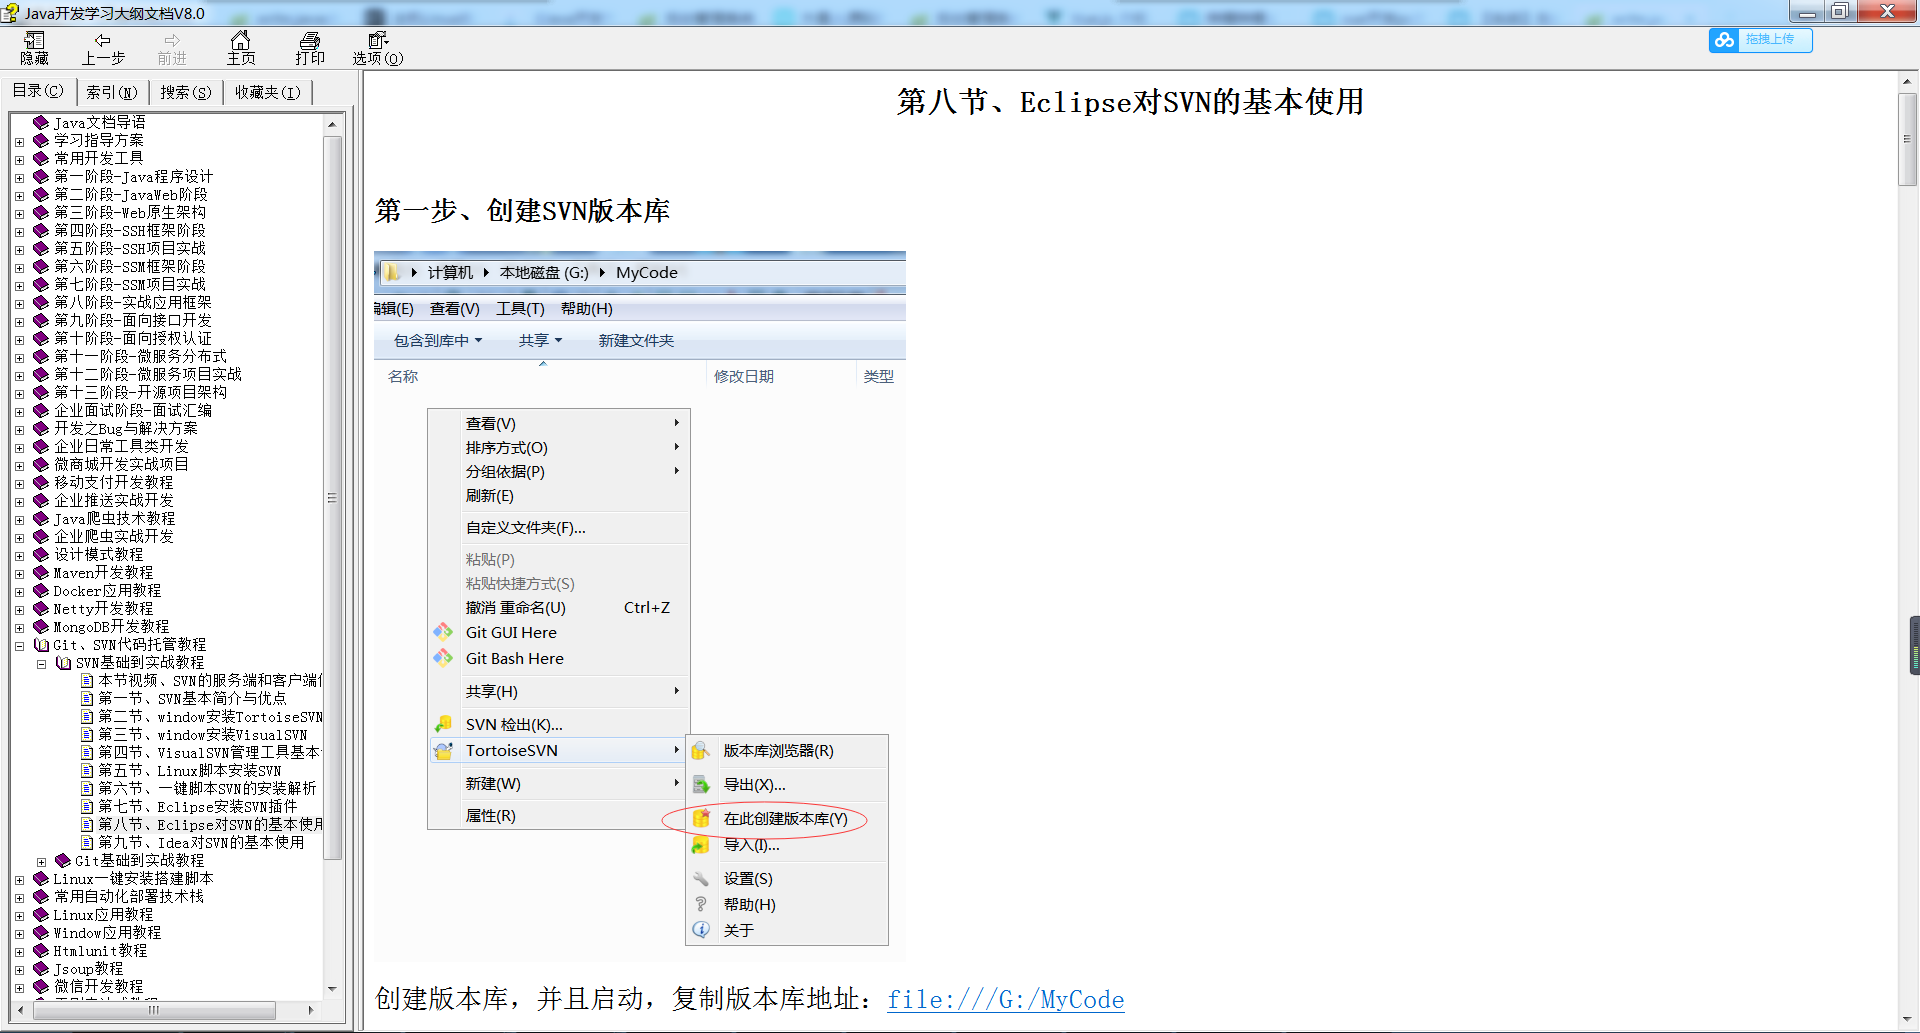Click the page icon of 第九节、Idea对SVN的基本使用
Image resolution: width=1920 pixels, height=1033 pixels.
point(87,843)
